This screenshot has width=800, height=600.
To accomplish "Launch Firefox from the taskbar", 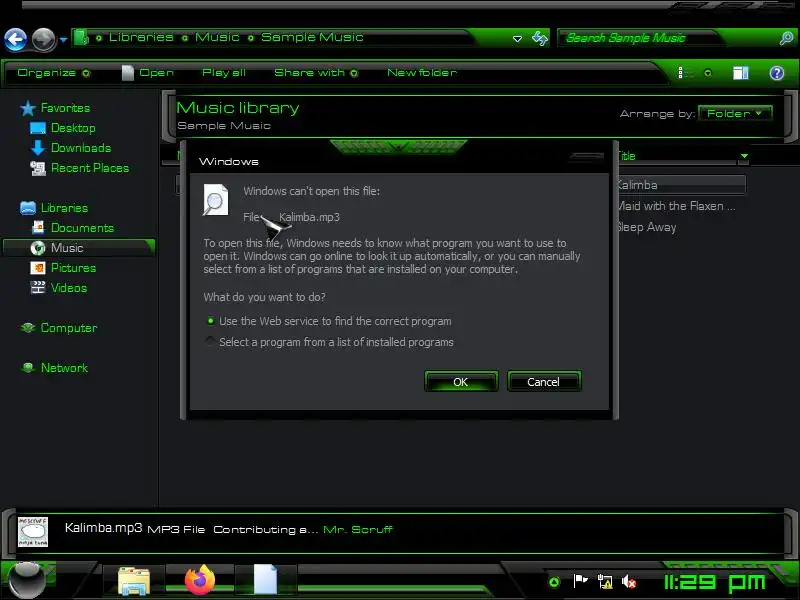I will [200, 580].
